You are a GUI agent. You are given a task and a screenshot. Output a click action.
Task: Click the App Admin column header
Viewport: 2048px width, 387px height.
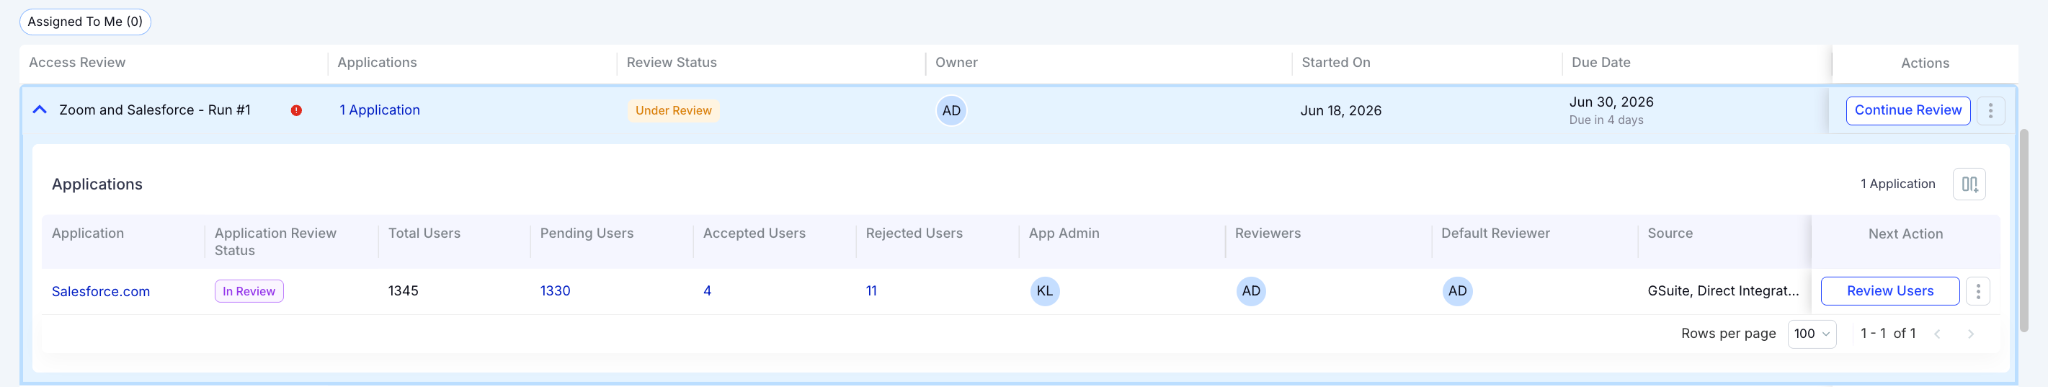coord(1064,233)
